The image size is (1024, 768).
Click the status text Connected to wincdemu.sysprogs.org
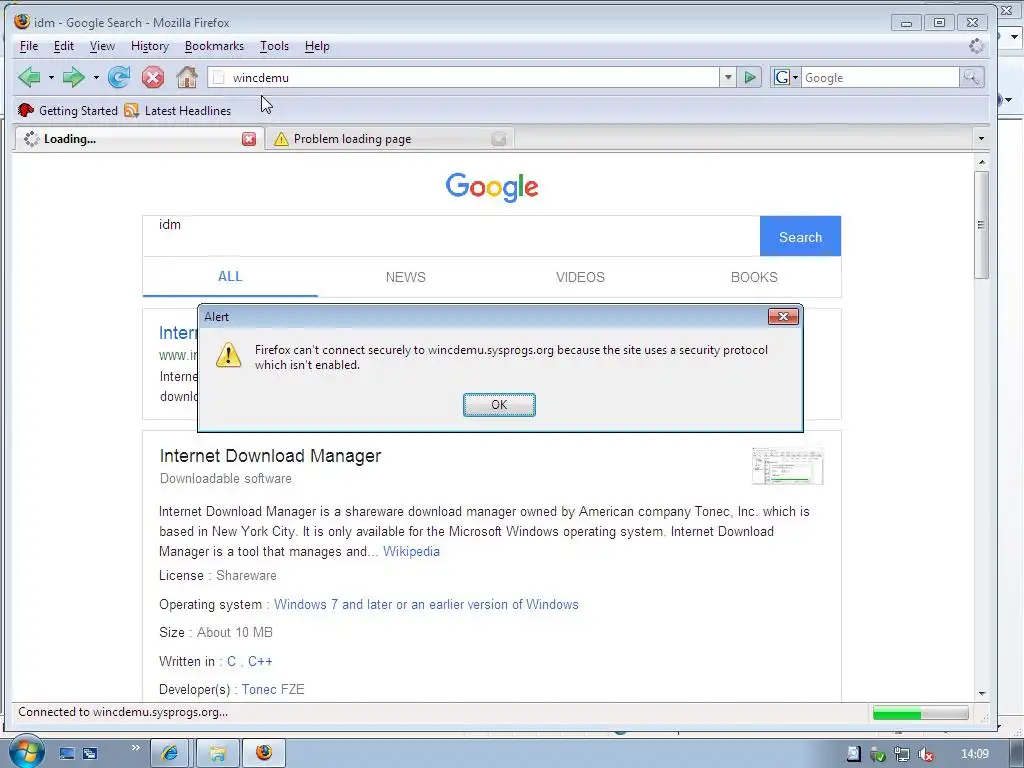pyautogui.click(x=123, y=712)
